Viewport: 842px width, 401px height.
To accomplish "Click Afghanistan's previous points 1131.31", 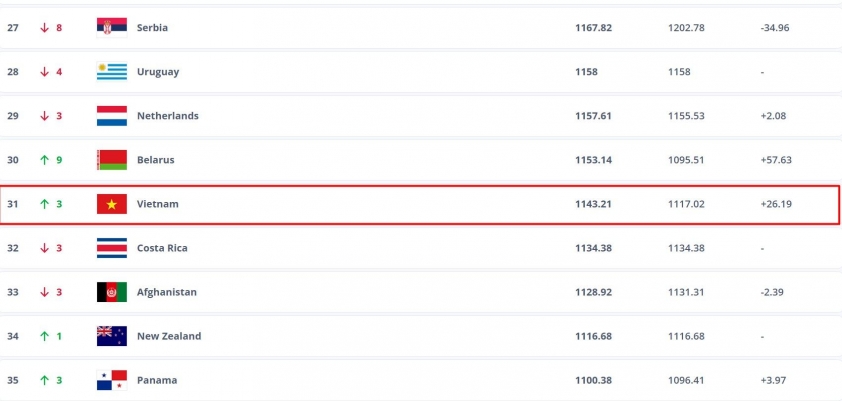I will pos(686,292).
